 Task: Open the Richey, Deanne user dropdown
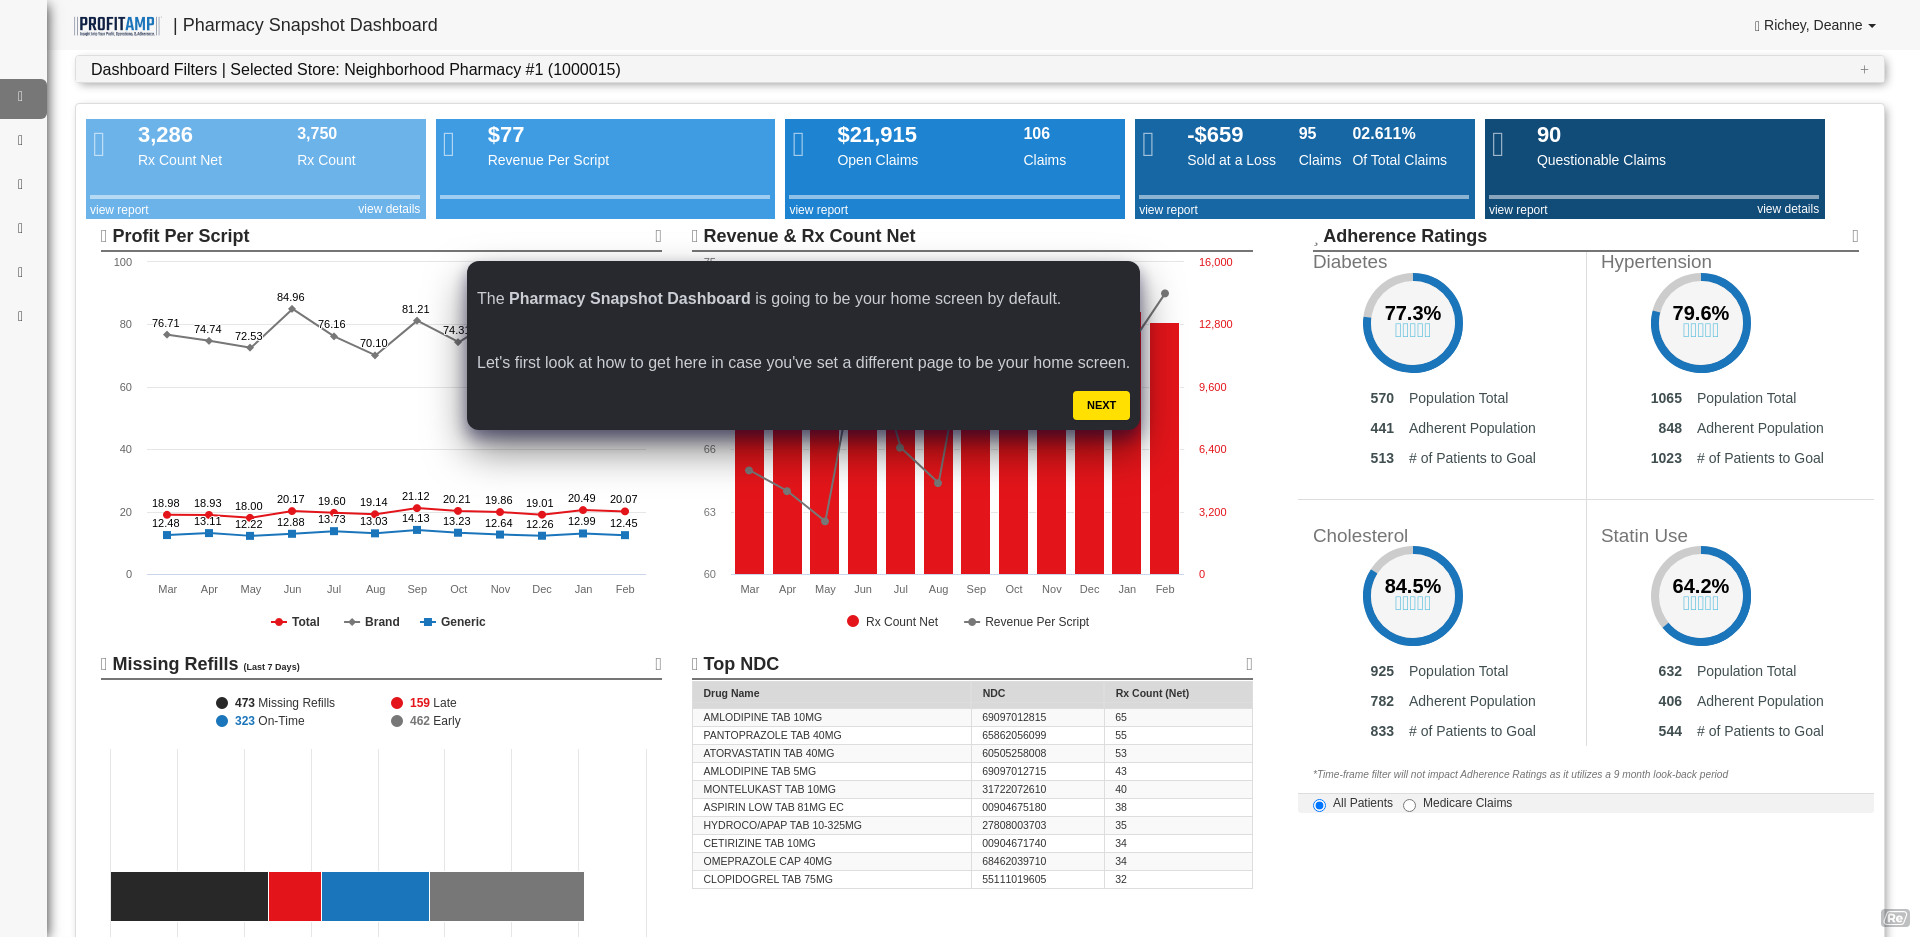tap(1815, 25)
